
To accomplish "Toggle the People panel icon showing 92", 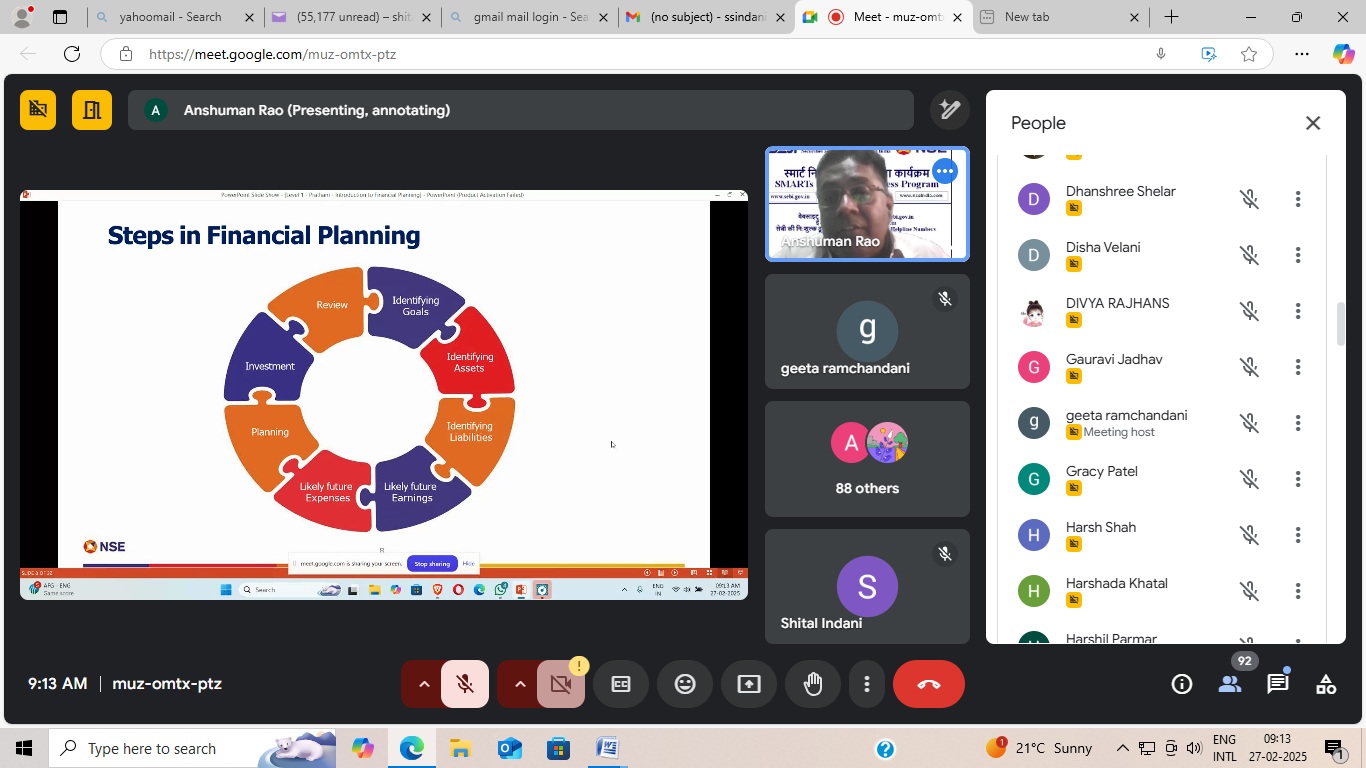I will 1230,684.
